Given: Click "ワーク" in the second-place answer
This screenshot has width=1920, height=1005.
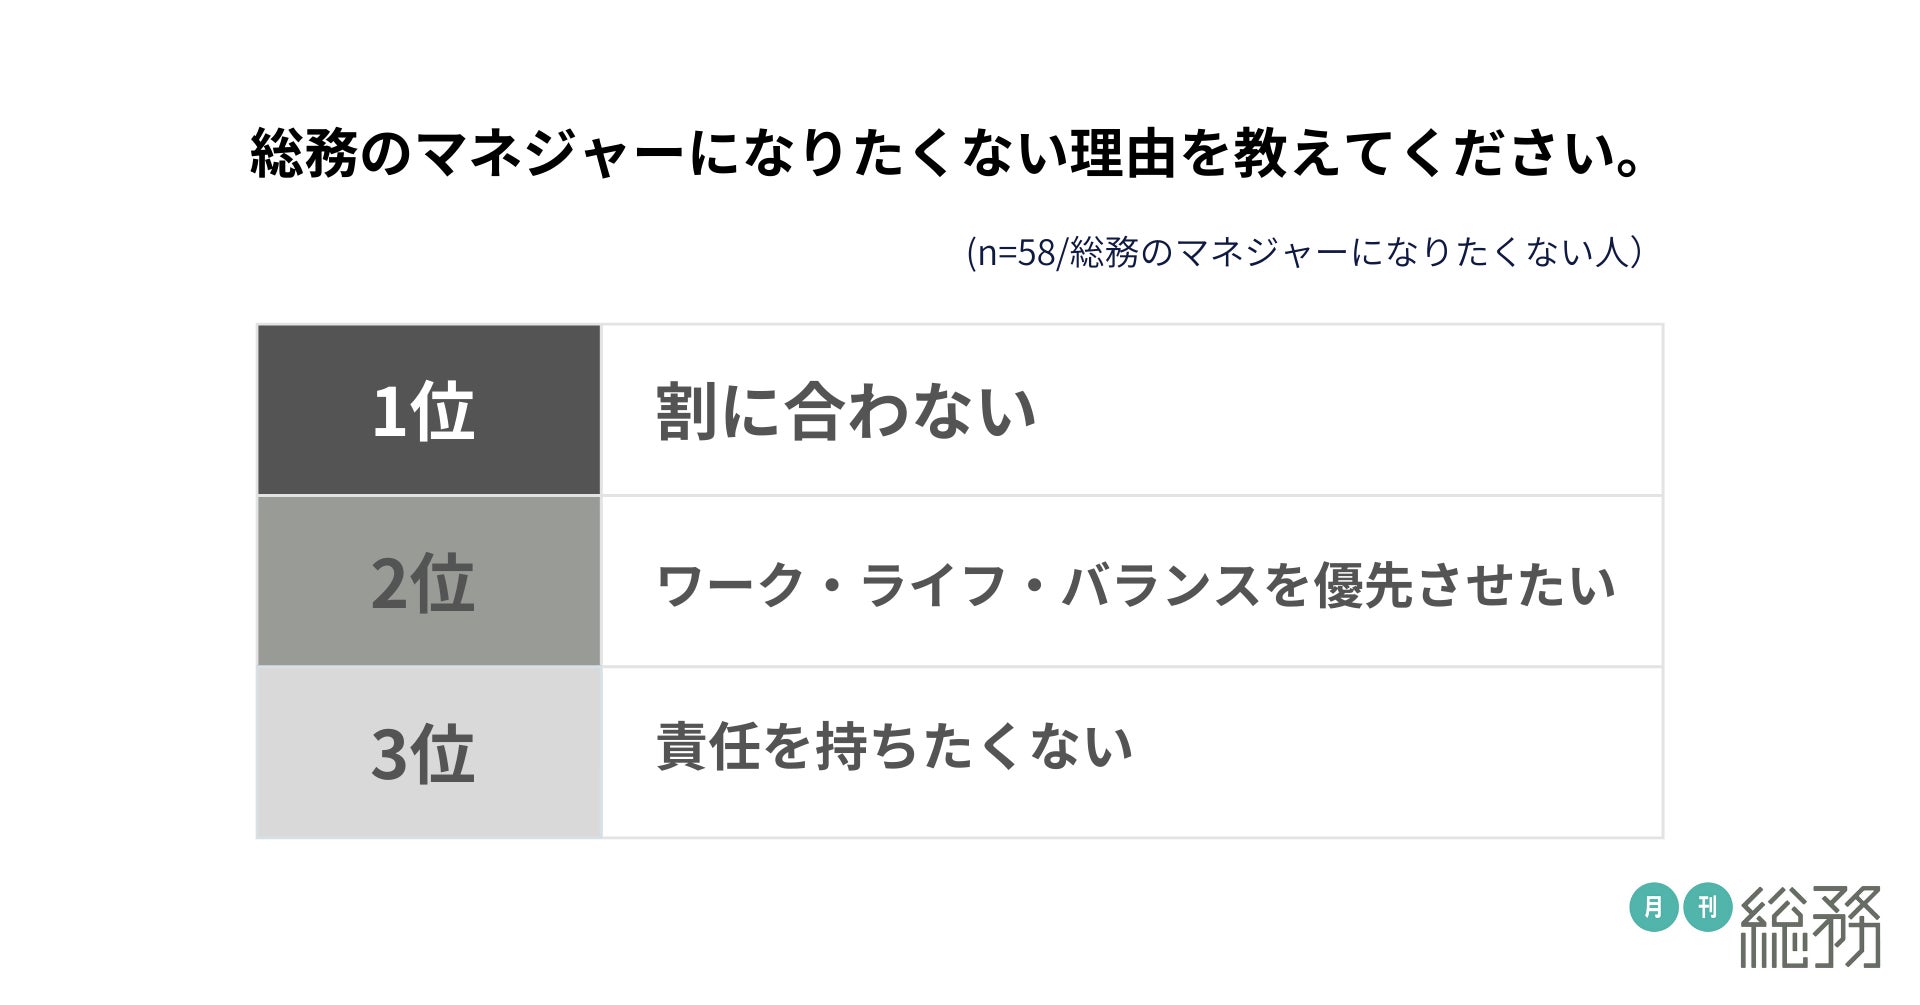Looking at the screenshot, I should (x=730, y=585).
